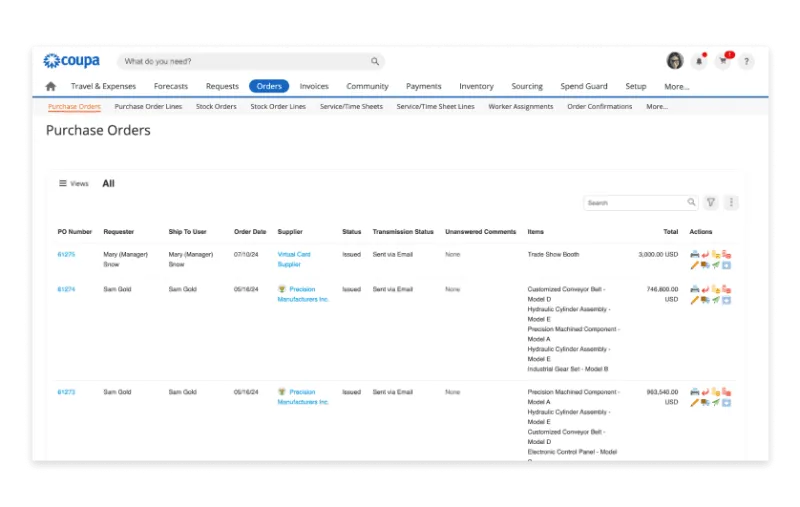The height and width of the screenshot is (507, 800).
Task: Click the yellow document icon for PO 61275
Action: pyautogui.click(x=716, y=254)
